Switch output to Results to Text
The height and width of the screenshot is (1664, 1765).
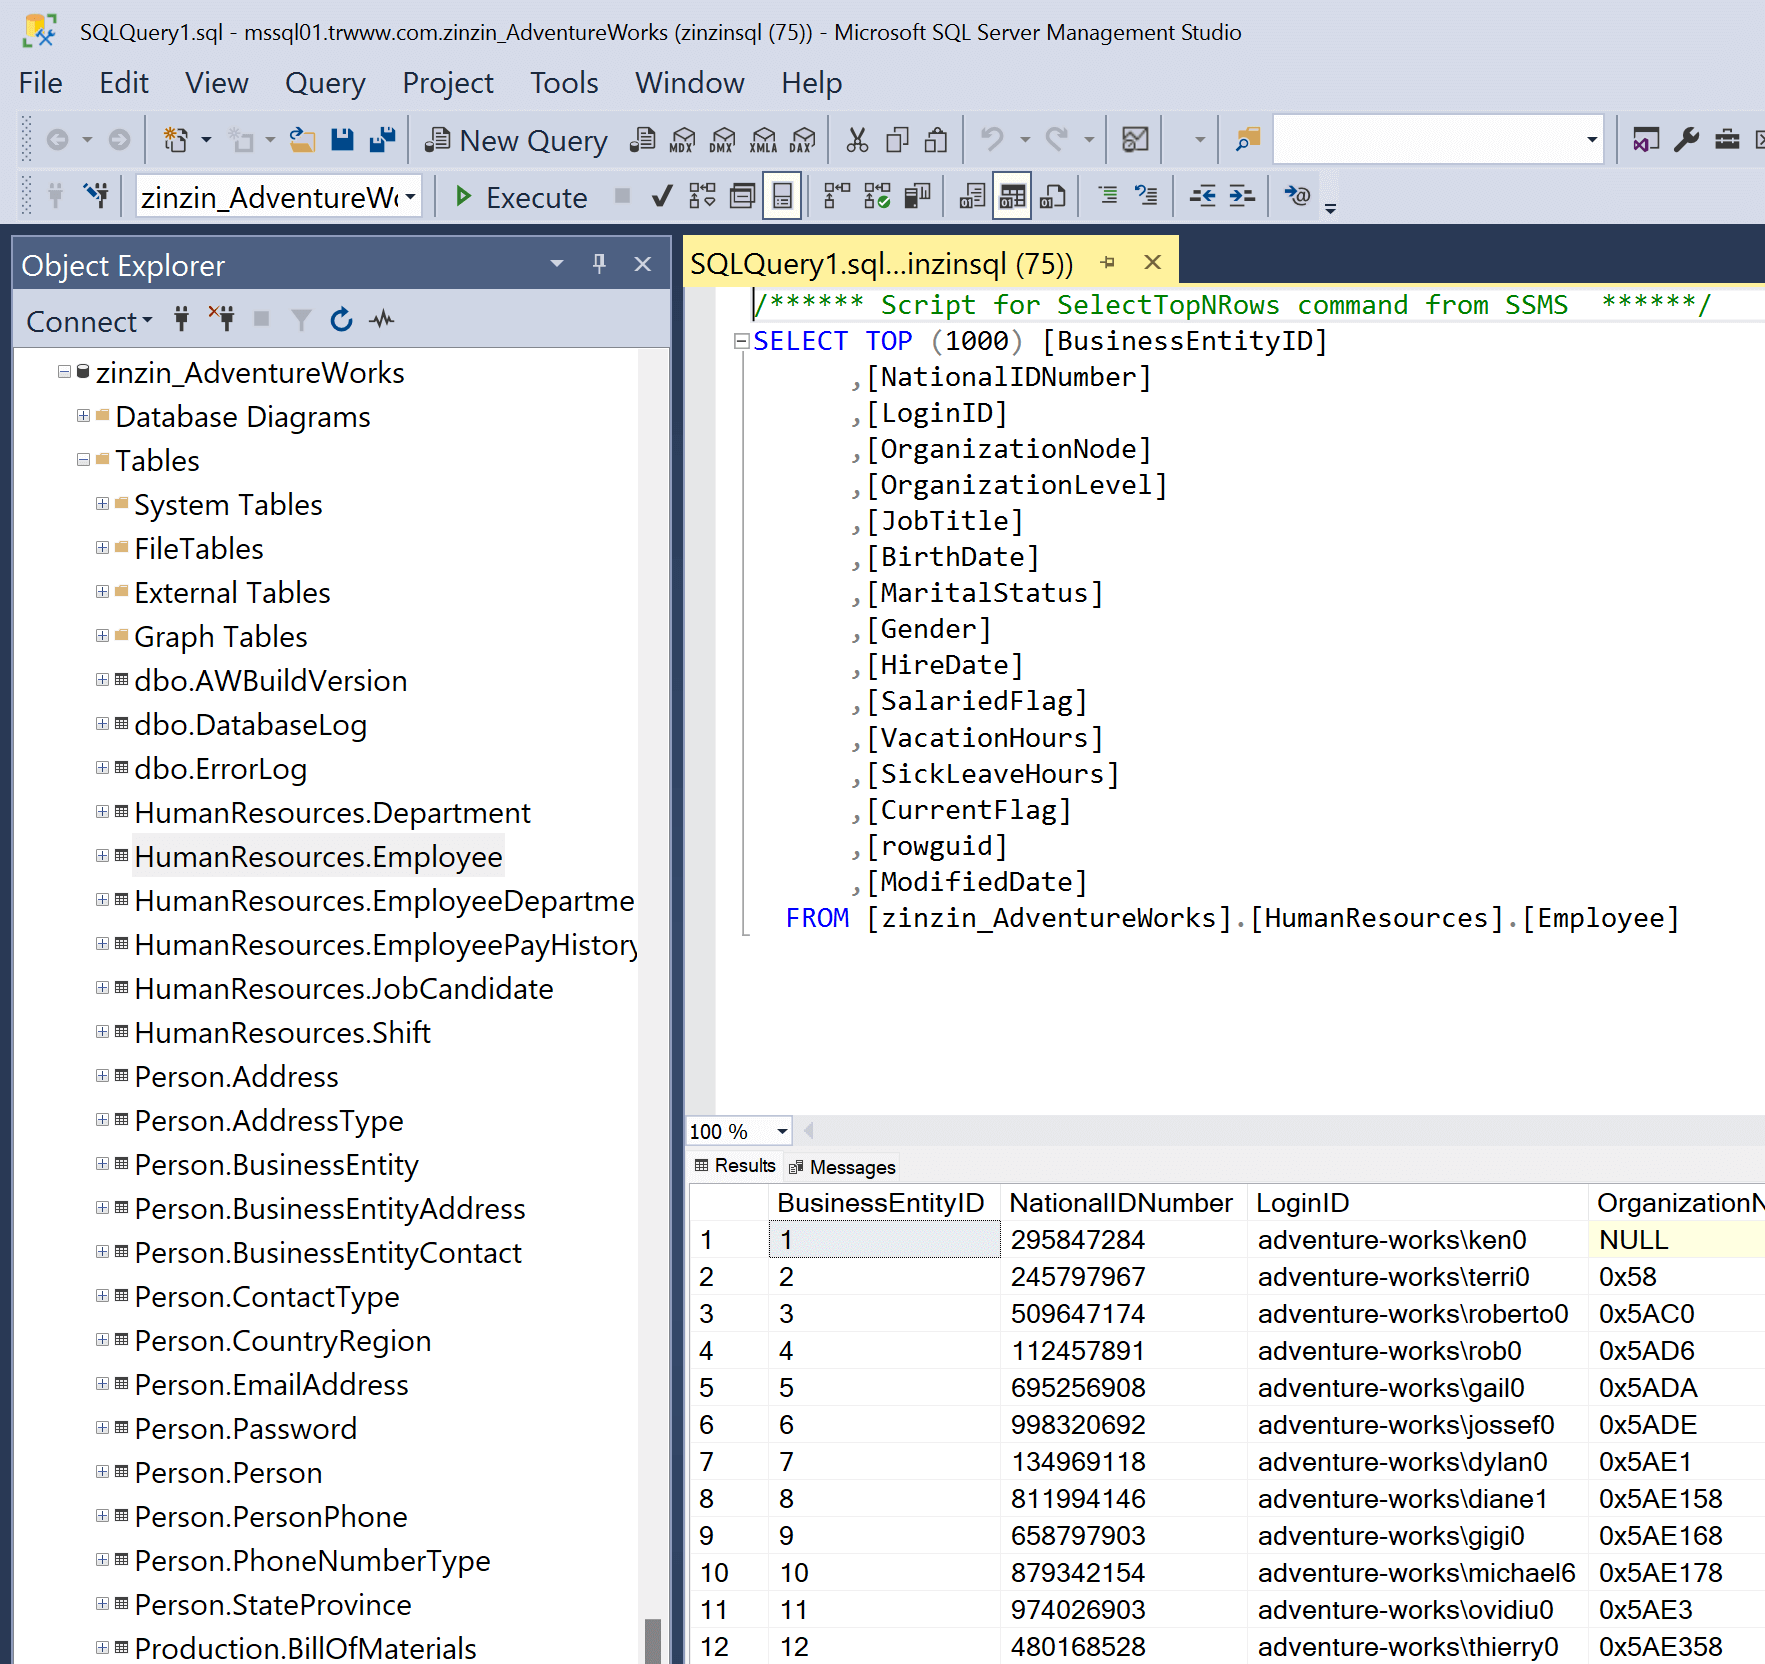pyautogui.click(x=972, y=196)
